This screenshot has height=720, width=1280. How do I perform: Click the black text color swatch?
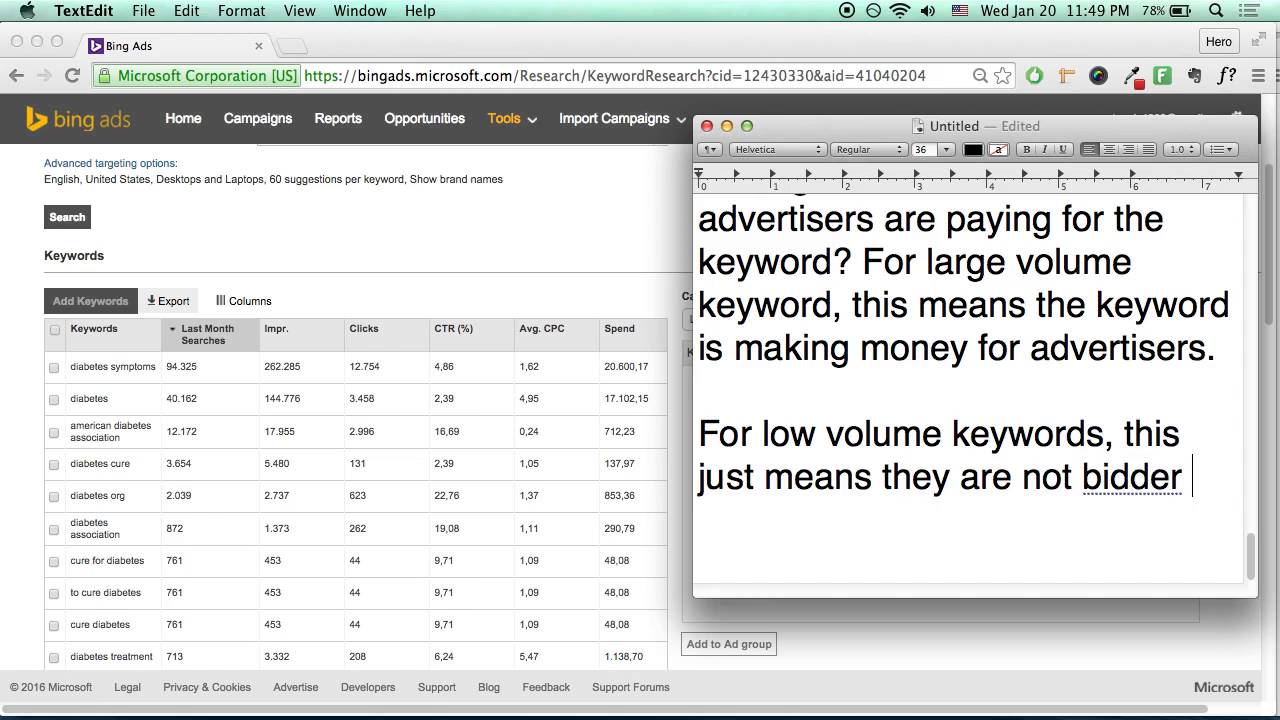pos(973,149)
